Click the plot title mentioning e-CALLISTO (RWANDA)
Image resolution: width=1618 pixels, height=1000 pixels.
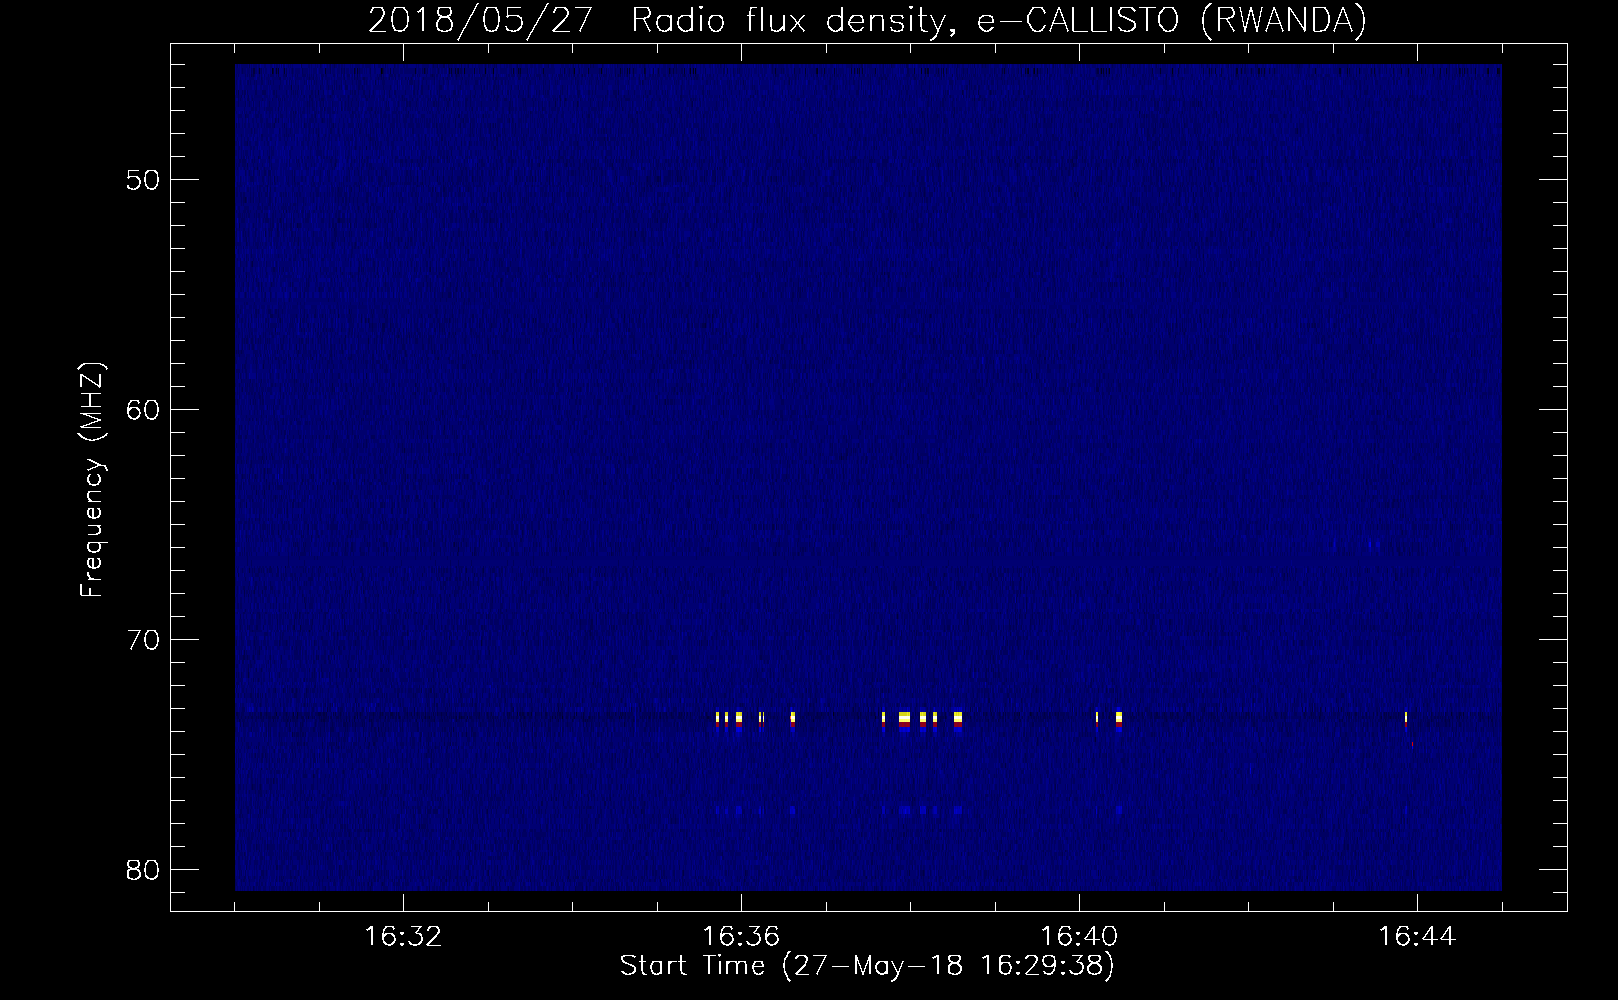click(867, 20)
